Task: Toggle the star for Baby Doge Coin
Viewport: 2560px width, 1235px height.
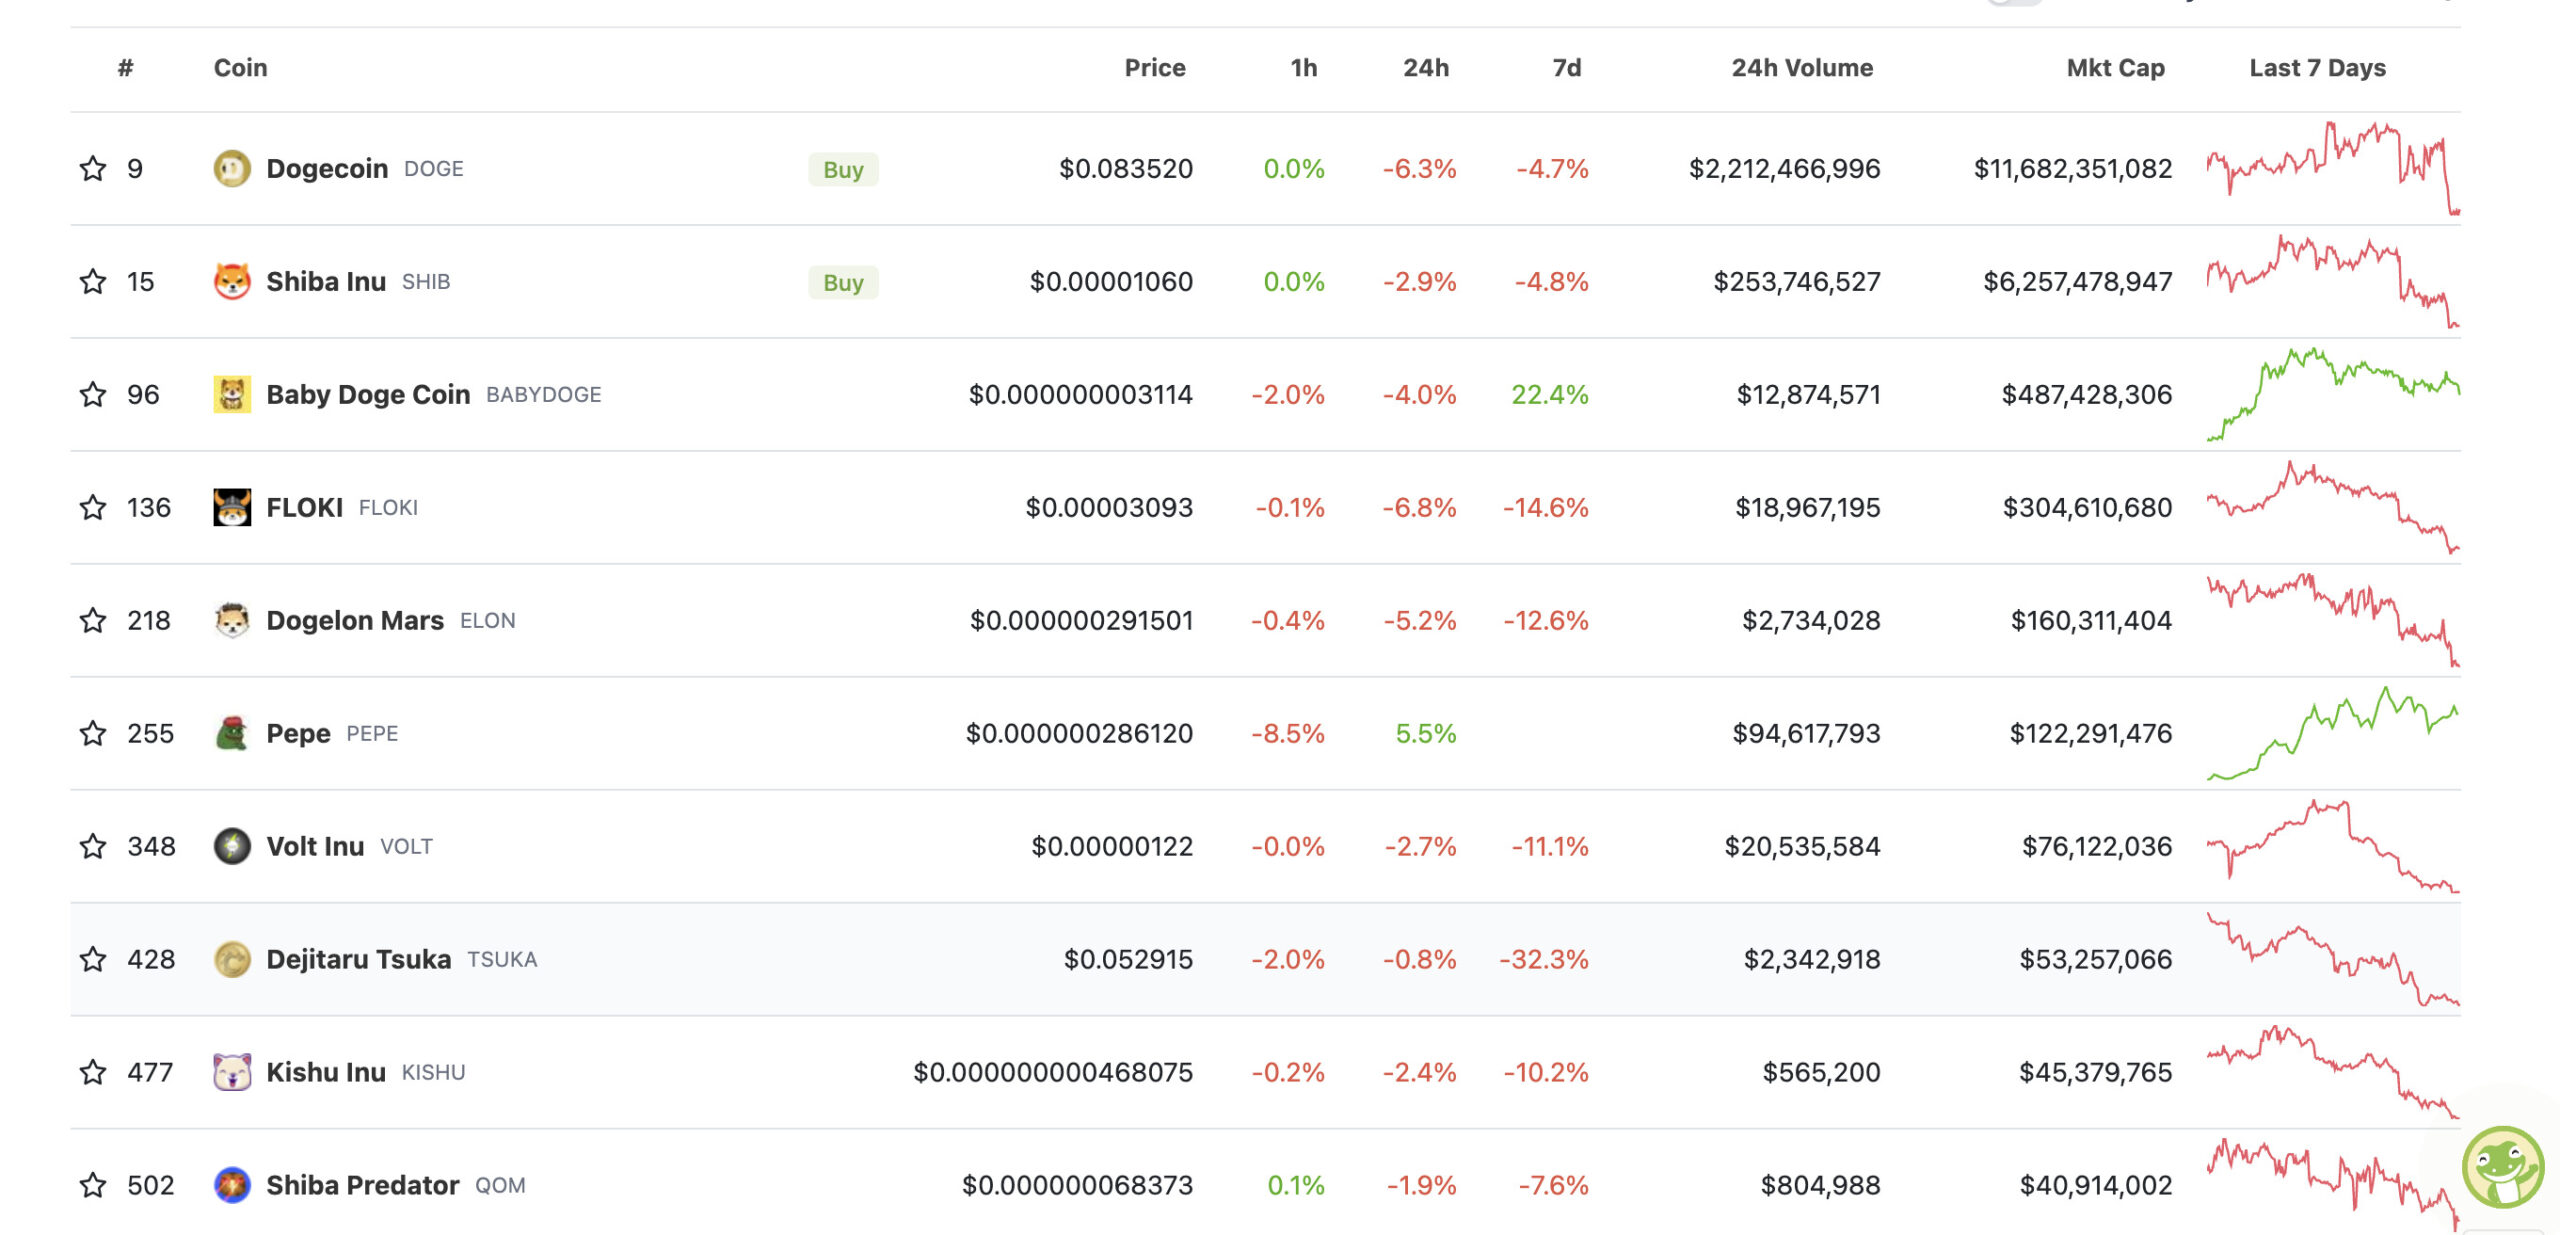Action: tap(93, 394)
